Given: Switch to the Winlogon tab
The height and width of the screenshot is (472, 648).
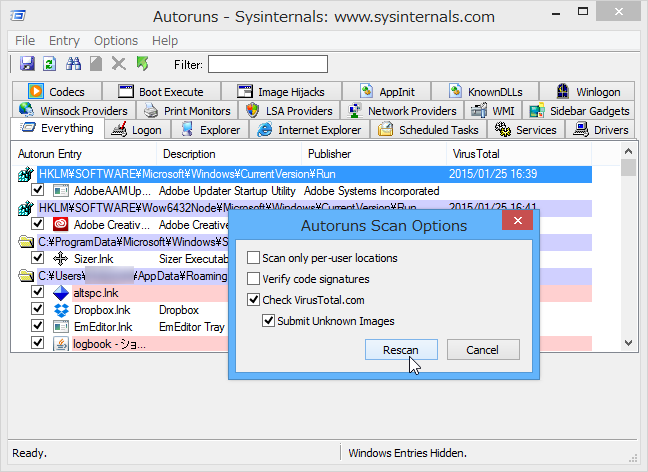Looking at the screenshot, I should pyautogui.click(x=587, y=91).
